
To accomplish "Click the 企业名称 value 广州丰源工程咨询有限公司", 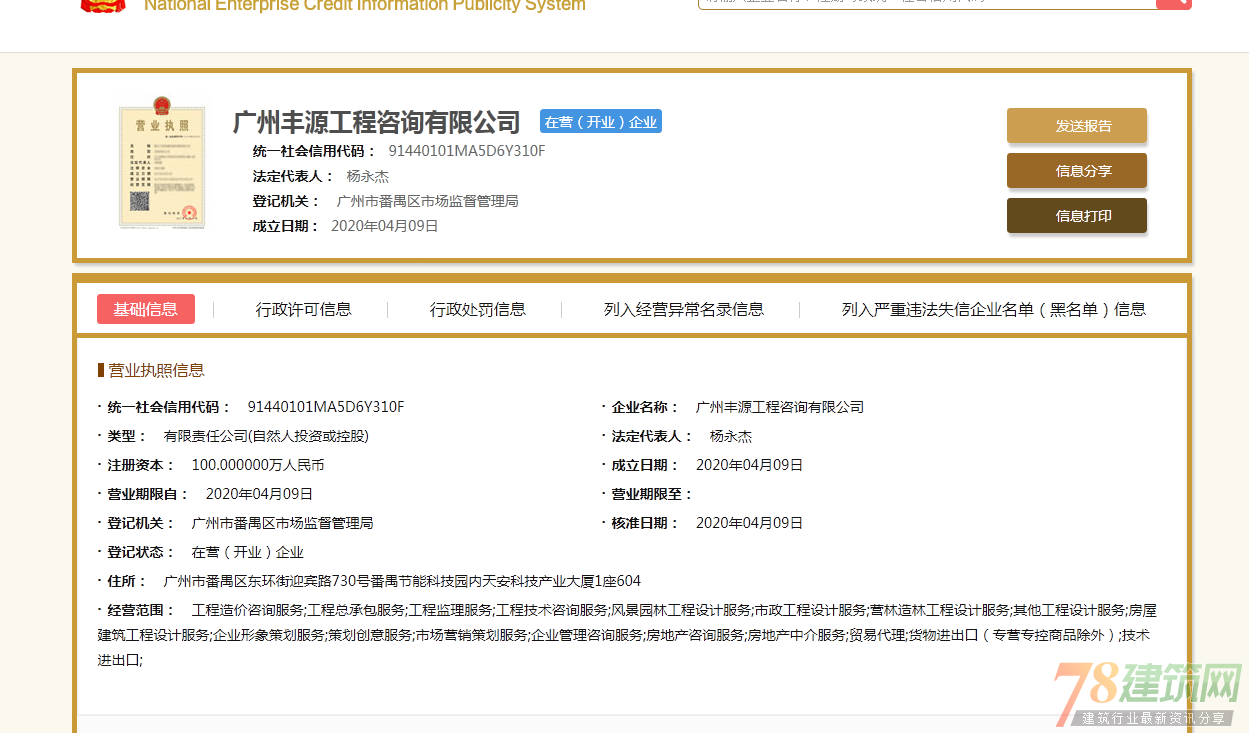I will [780, 407].
